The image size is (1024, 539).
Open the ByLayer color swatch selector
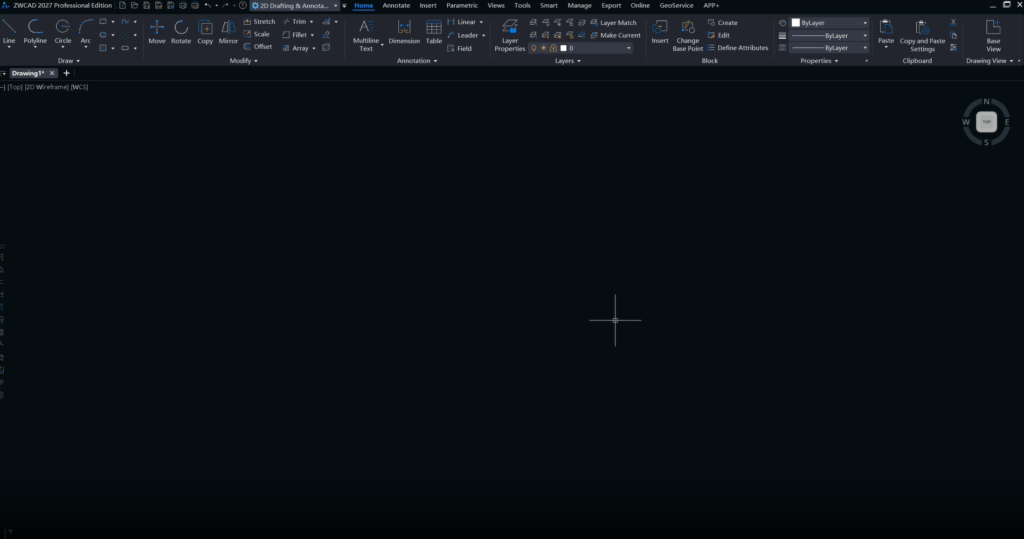point(829,22)
